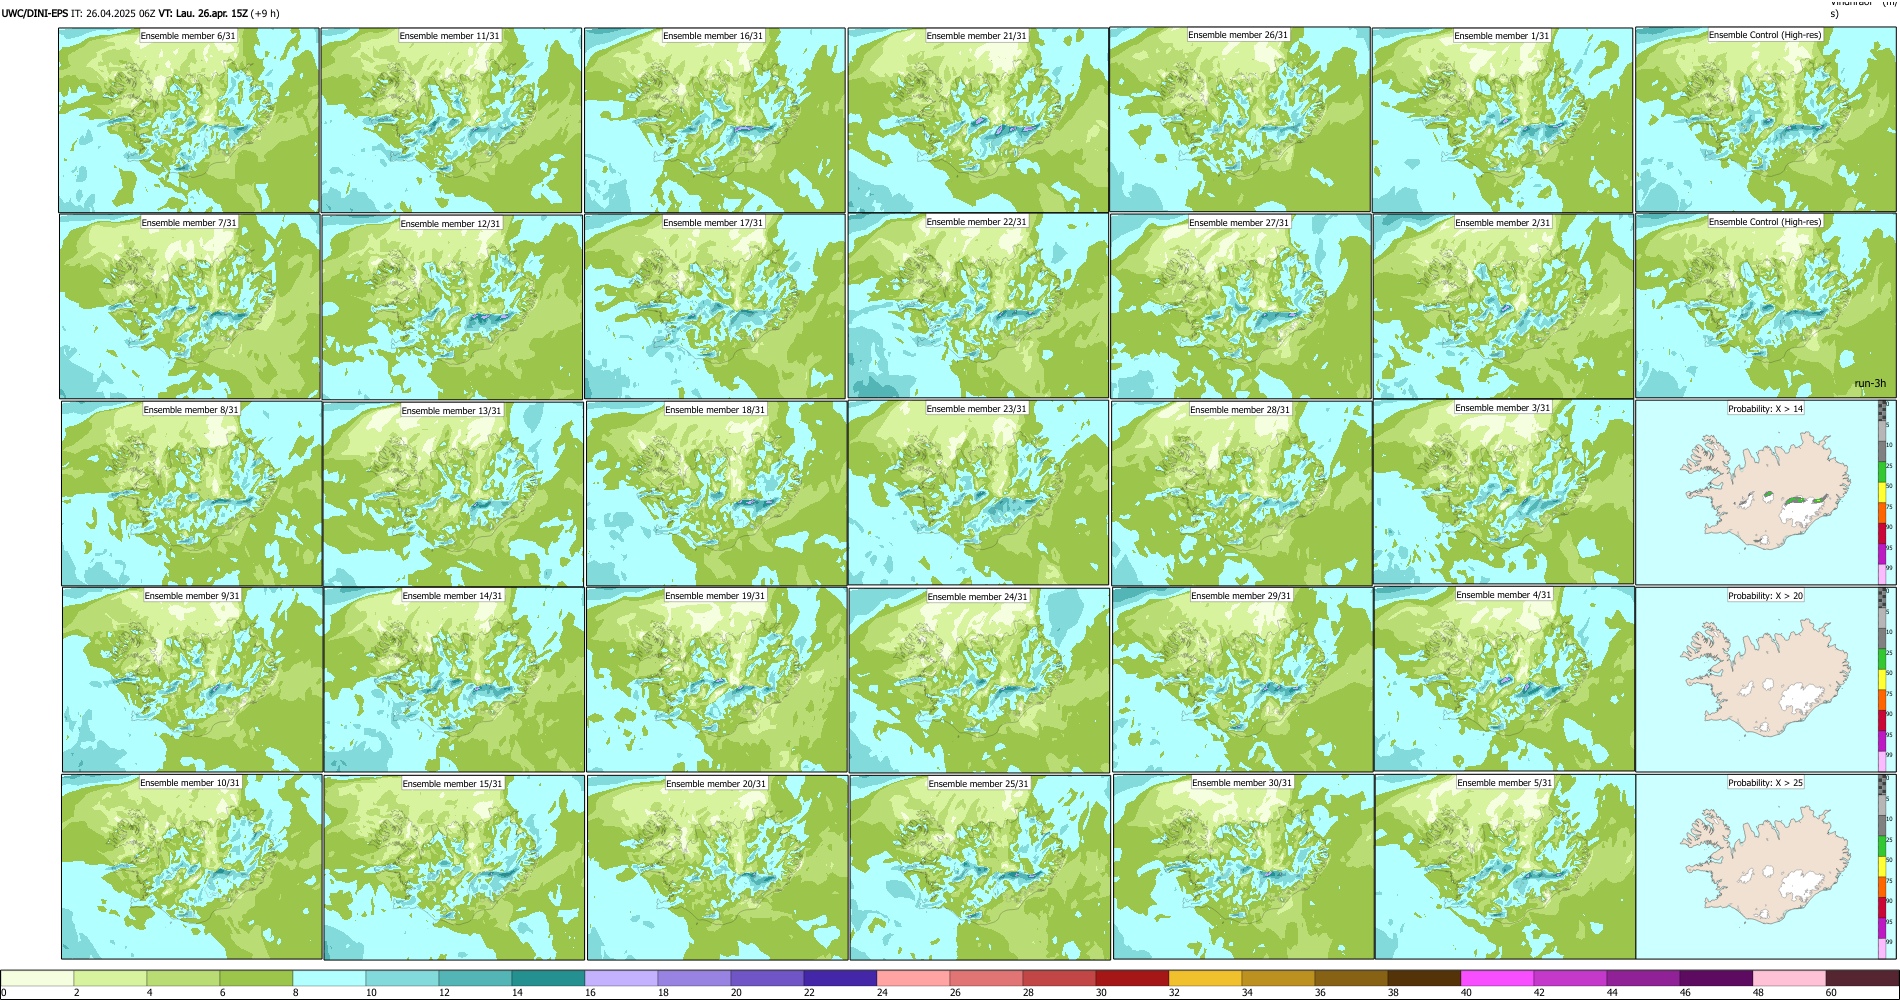Viewport: 1900px width, 1000px height.
Task: Open the Ensemble member 9/31 map
Action: click(x=192, y=680)
